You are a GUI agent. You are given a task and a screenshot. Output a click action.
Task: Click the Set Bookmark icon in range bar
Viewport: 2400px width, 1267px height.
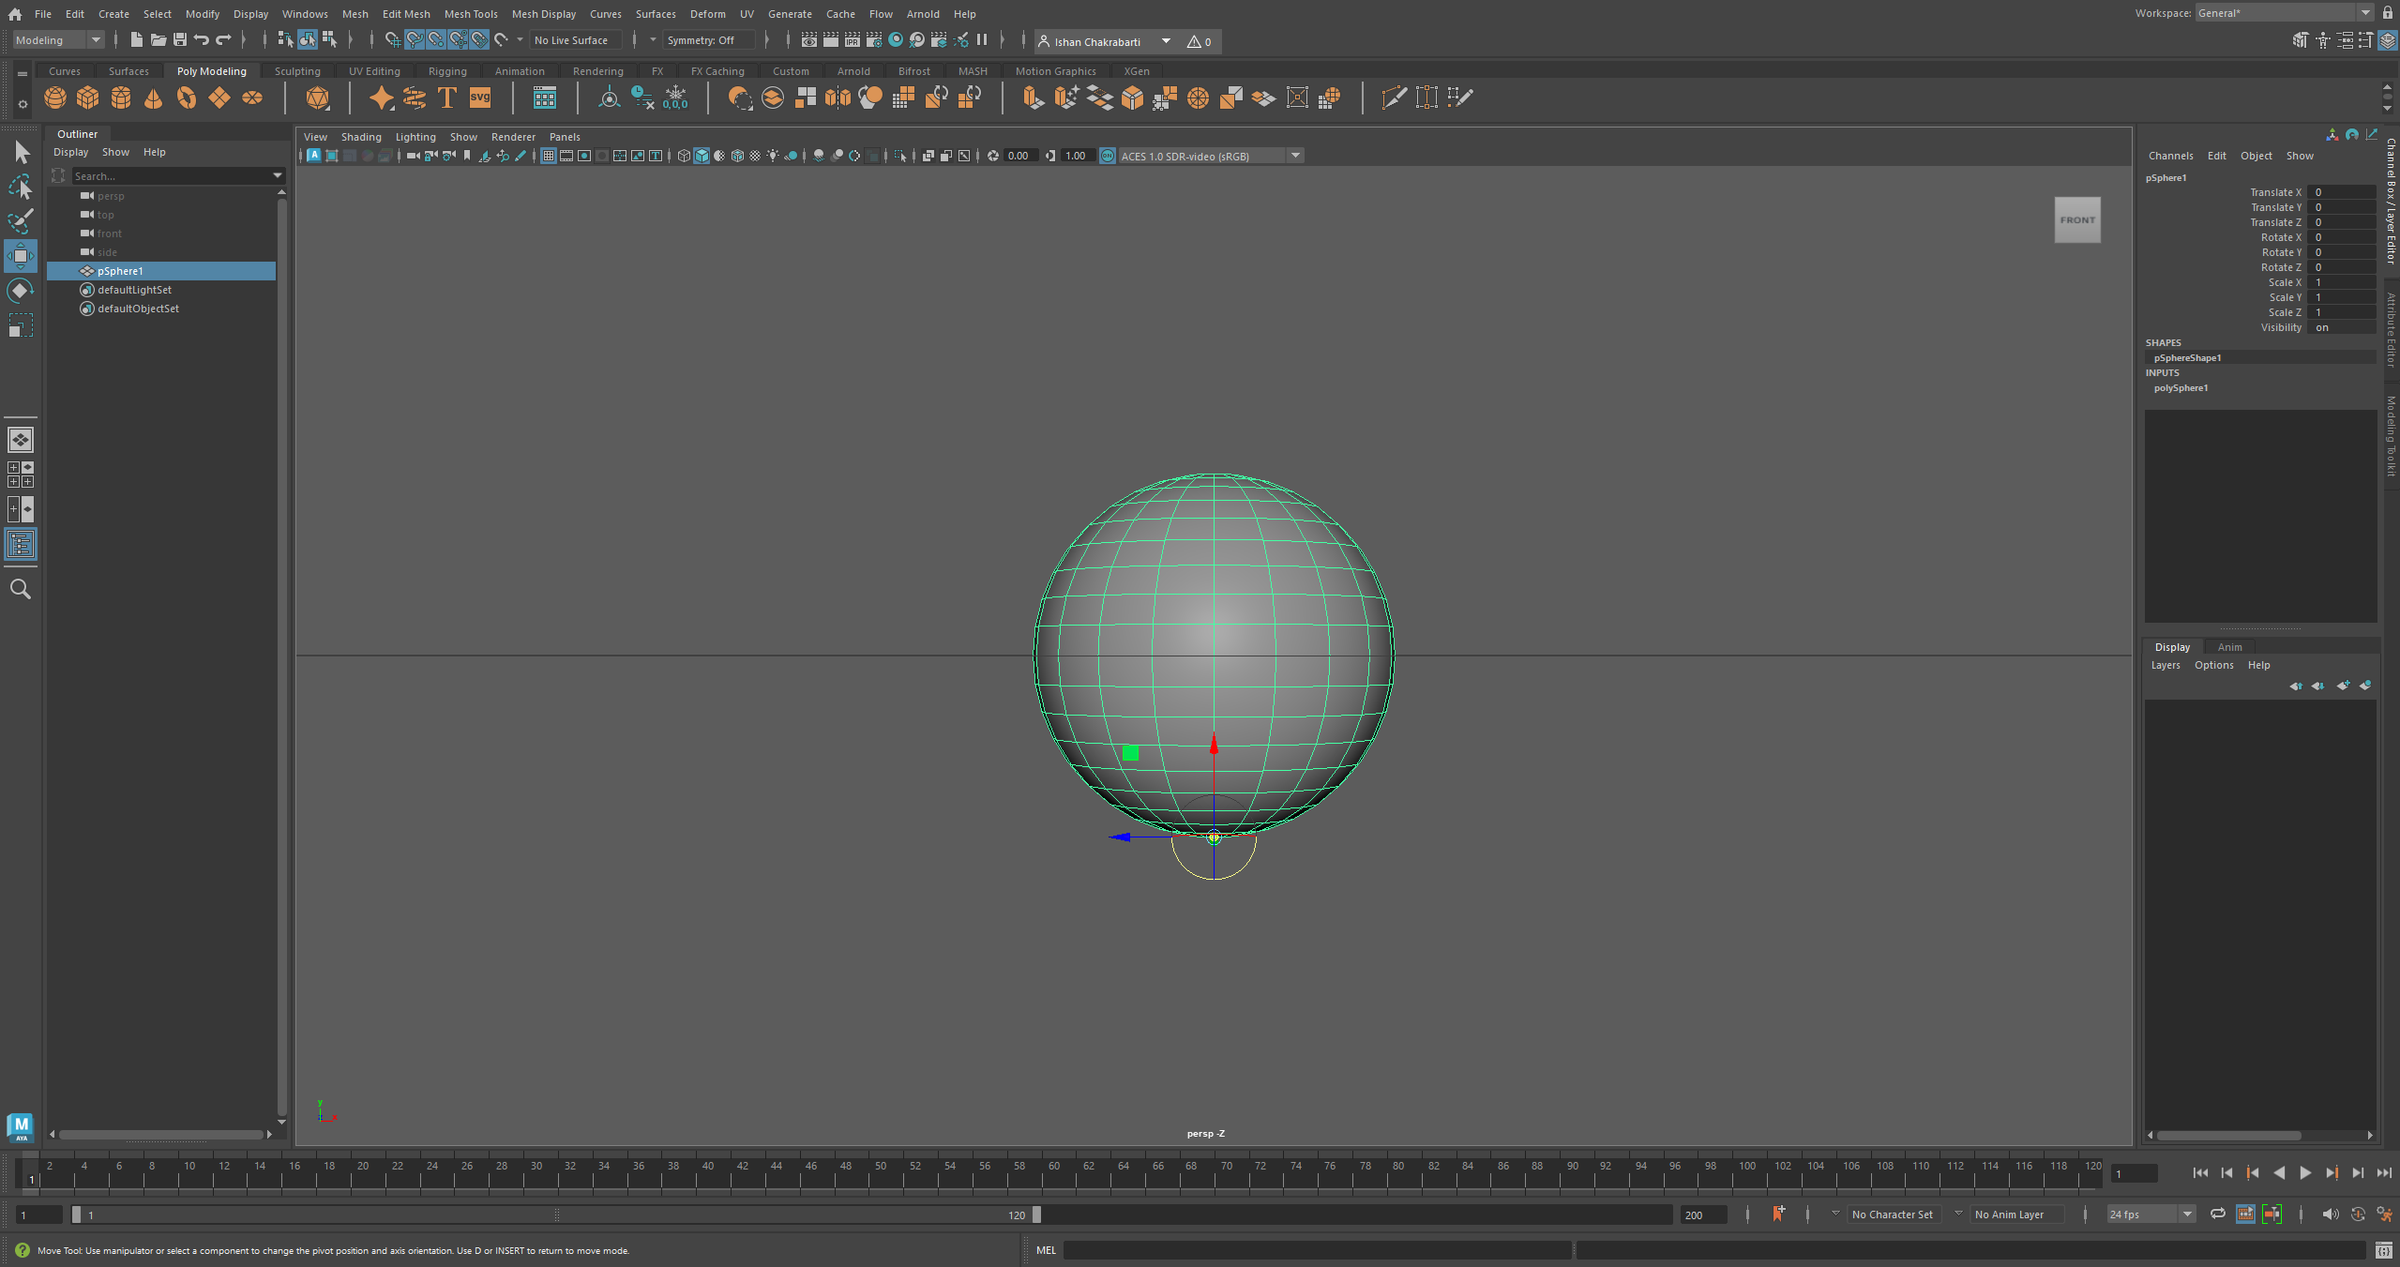[1778, 1214]
